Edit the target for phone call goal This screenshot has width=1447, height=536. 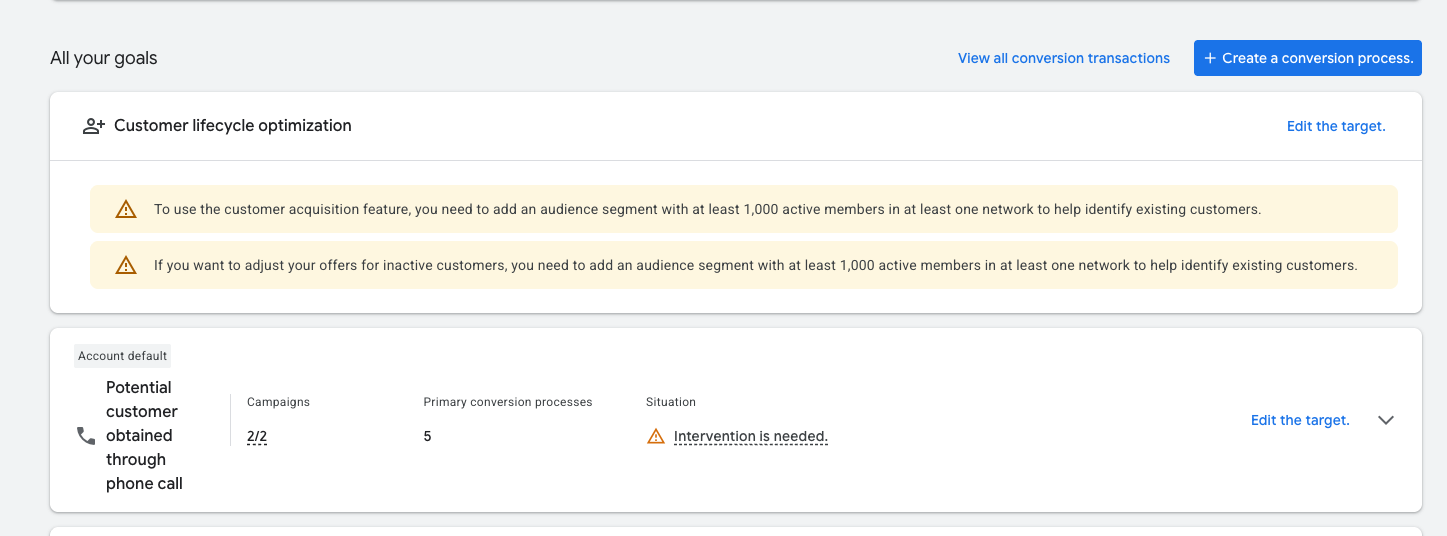coord(1300,420)
